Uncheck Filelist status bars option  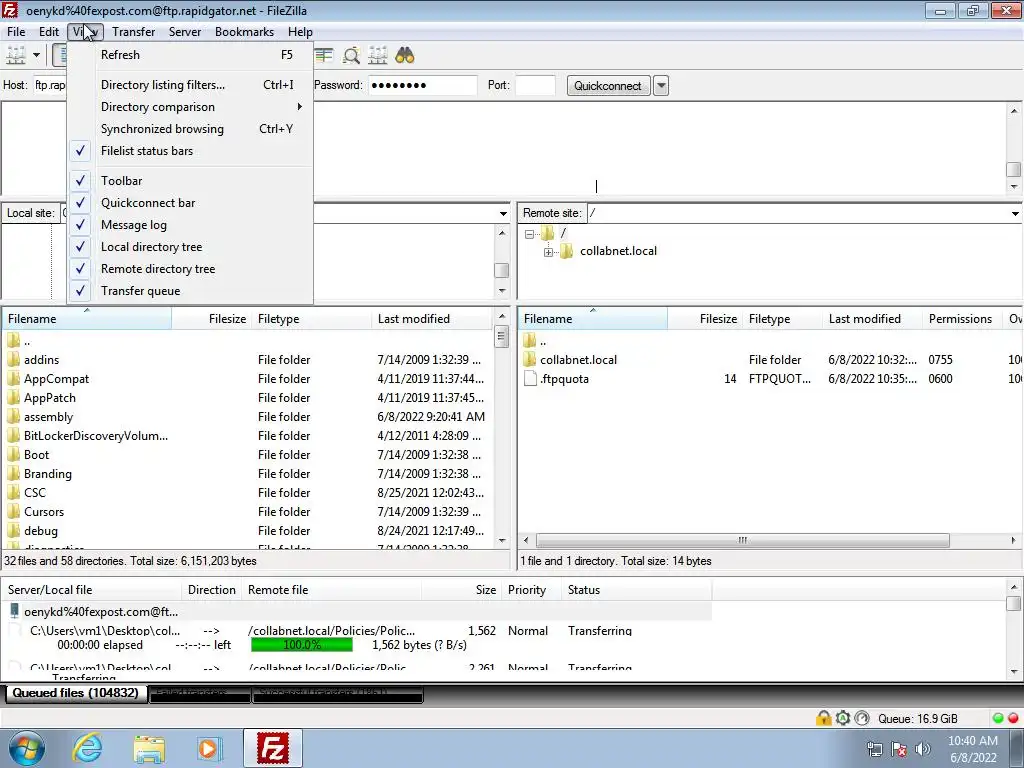point(191,151)
